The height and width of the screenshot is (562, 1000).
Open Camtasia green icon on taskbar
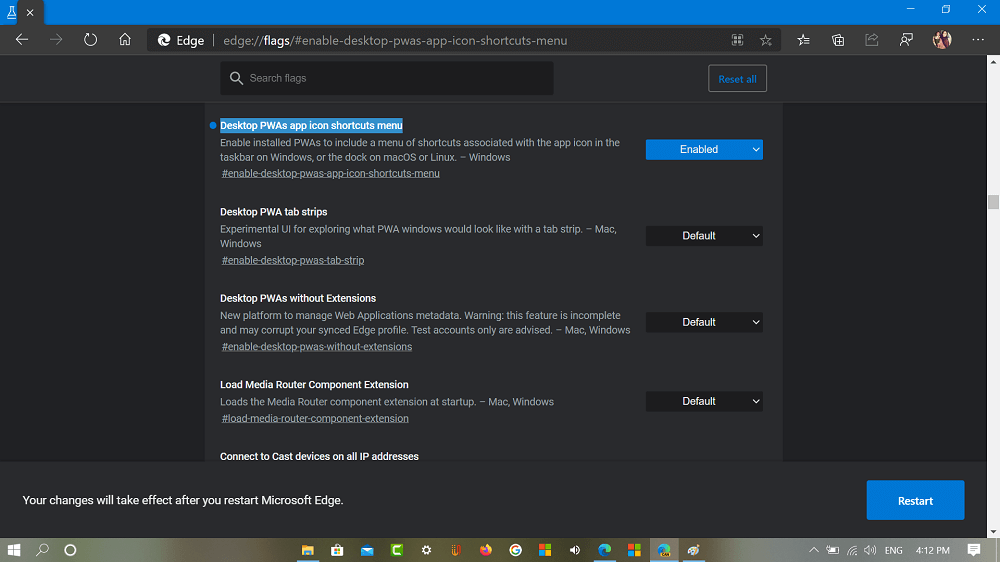point(397,550)
